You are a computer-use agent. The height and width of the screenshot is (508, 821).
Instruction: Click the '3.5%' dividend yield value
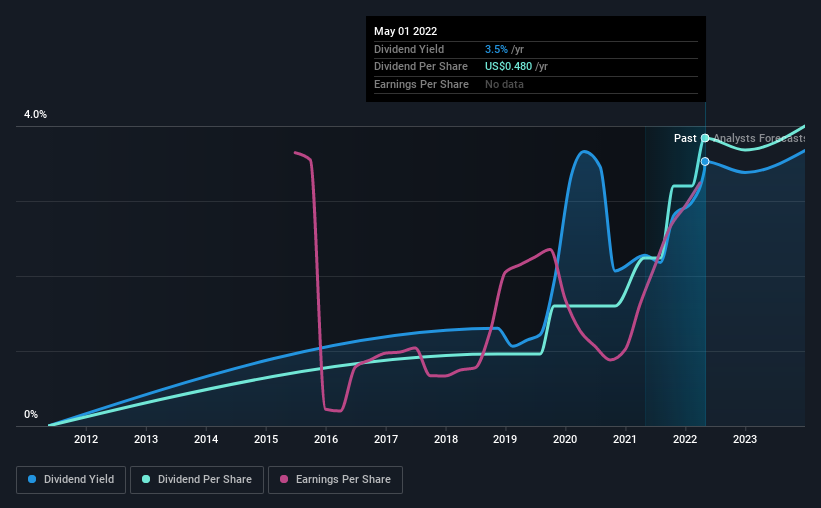point(496,49)
